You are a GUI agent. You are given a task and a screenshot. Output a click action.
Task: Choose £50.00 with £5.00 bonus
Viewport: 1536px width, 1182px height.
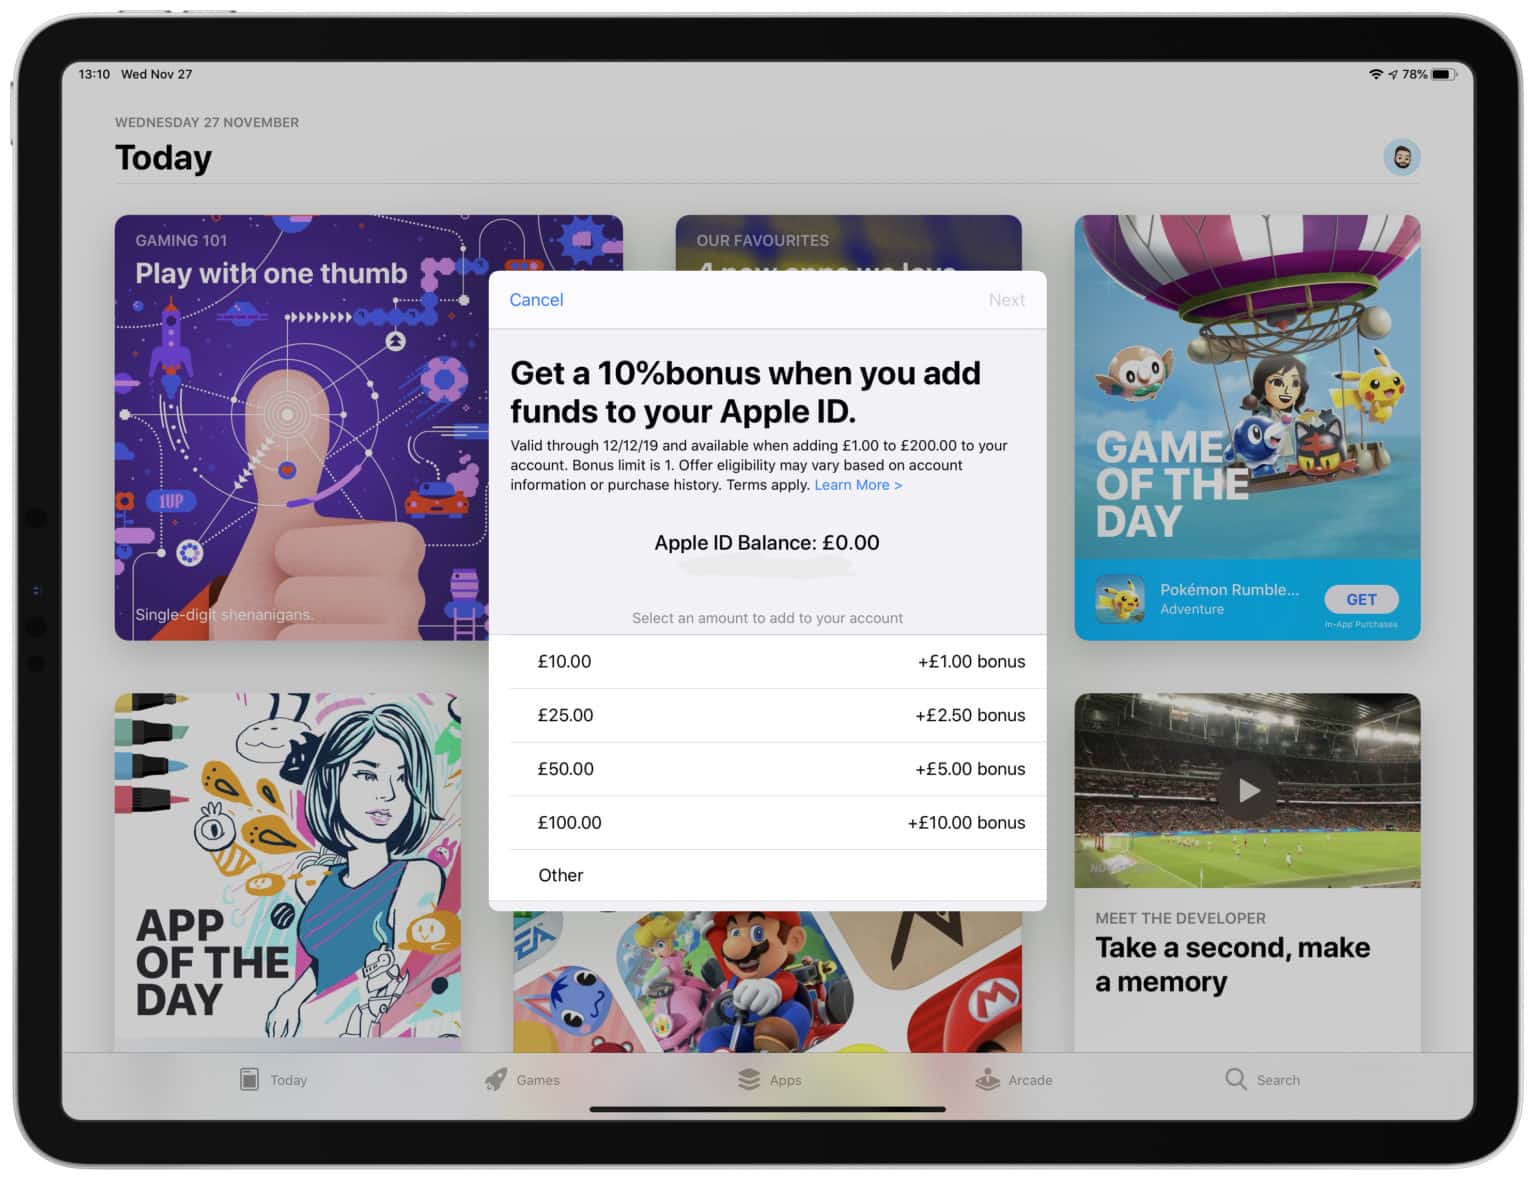click(767, 769)
